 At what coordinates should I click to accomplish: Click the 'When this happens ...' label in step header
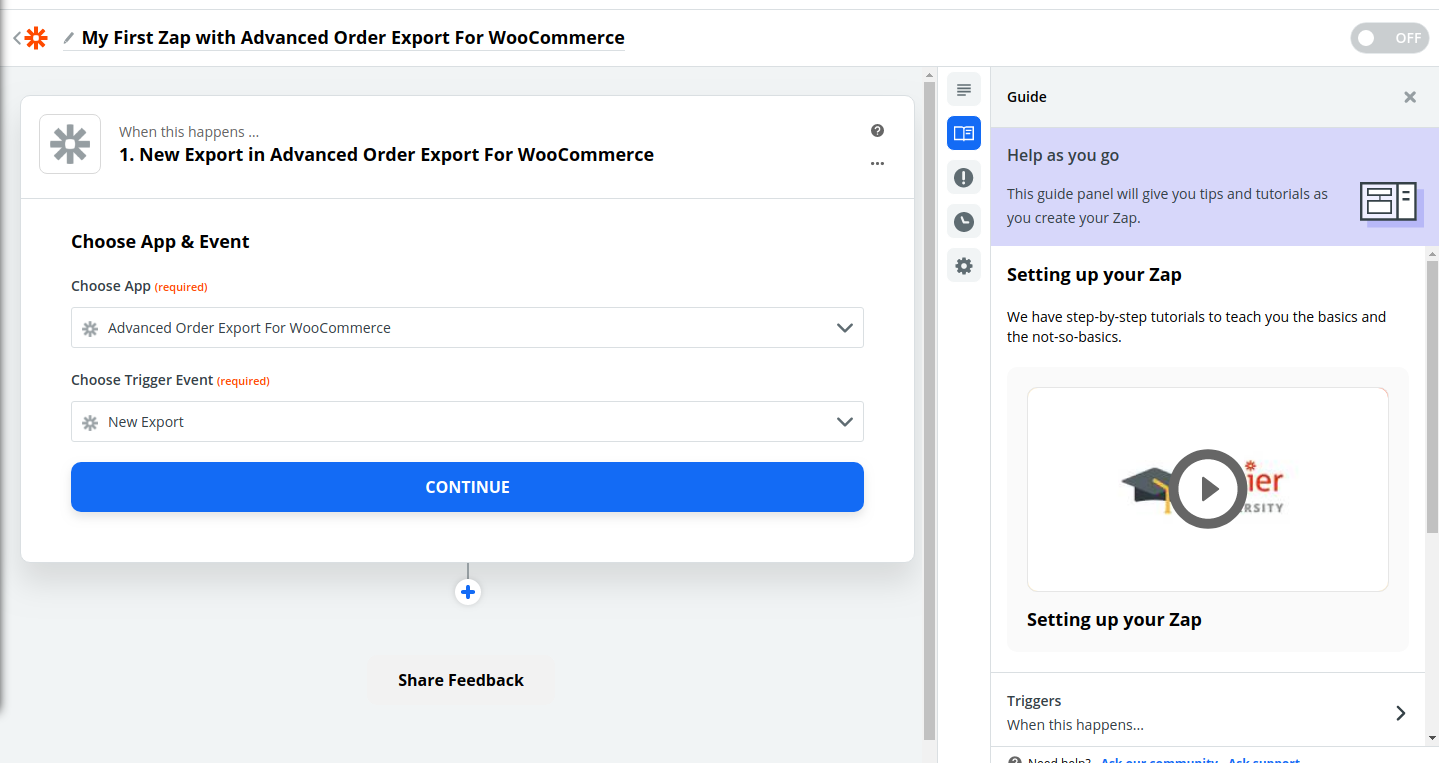pos(189,132)
